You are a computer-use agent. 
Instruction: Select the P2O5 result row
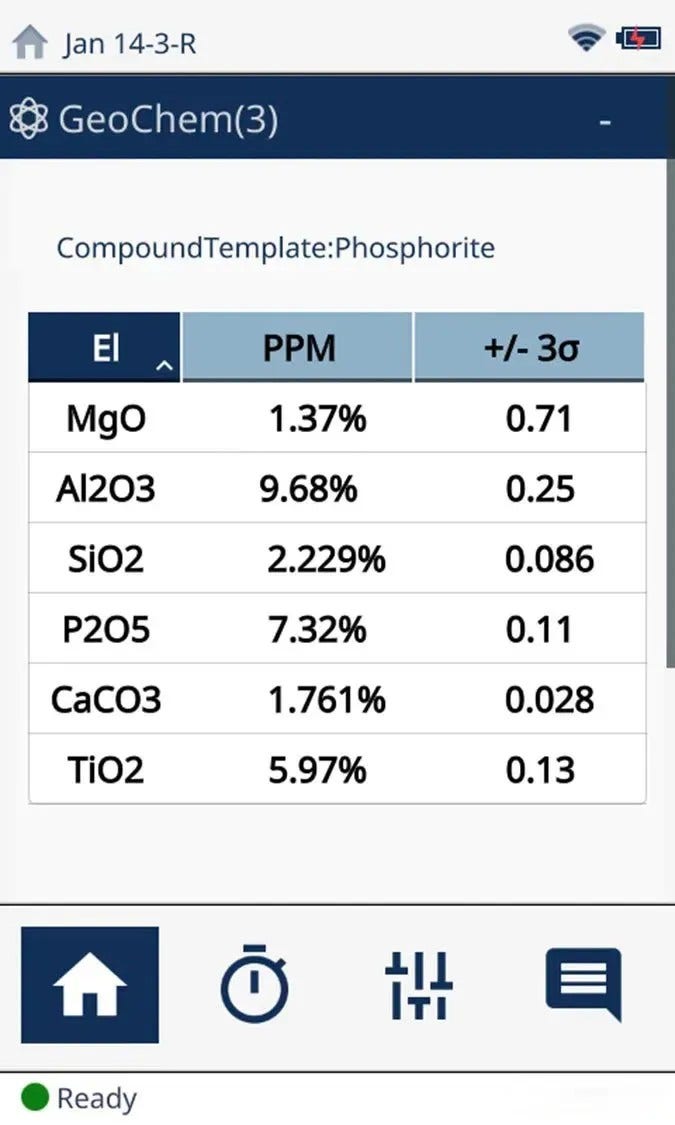pyautogui.click(x=337, y=629)
